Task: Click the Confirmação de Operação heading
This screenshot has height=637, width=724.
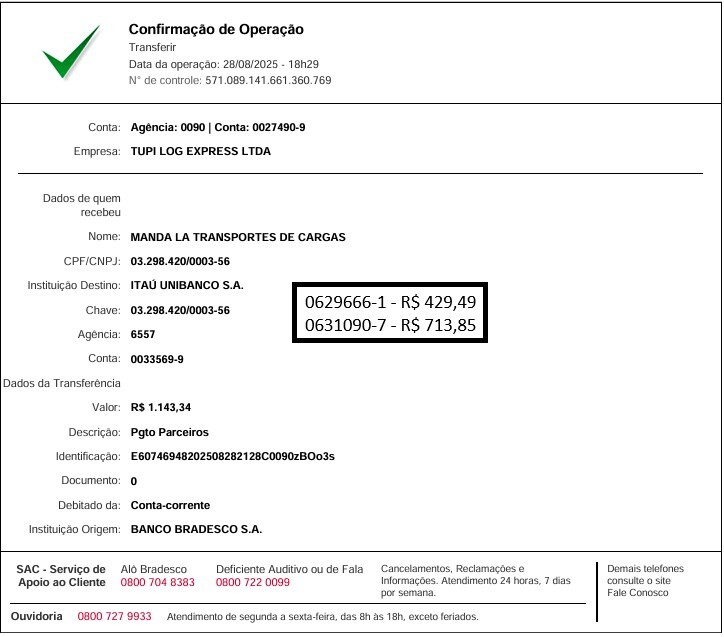Action: tap(216, 29)
